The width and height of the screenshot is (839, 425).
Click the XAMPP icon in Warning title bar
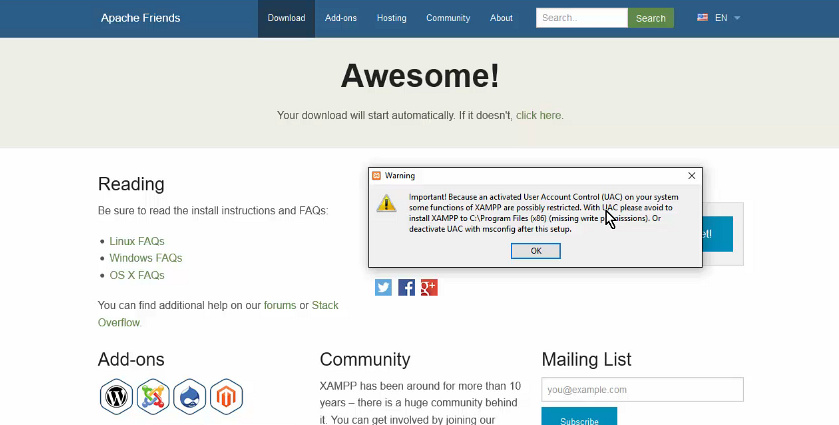377,176
